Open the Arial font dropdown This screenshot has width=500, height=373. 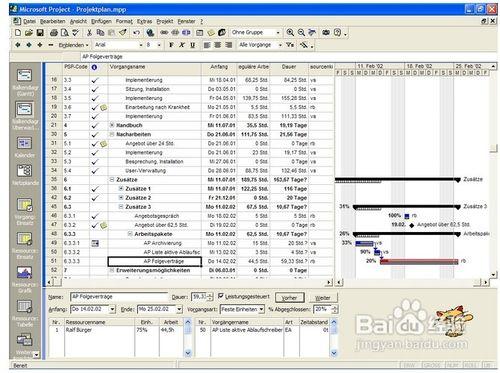pos(141,45)
